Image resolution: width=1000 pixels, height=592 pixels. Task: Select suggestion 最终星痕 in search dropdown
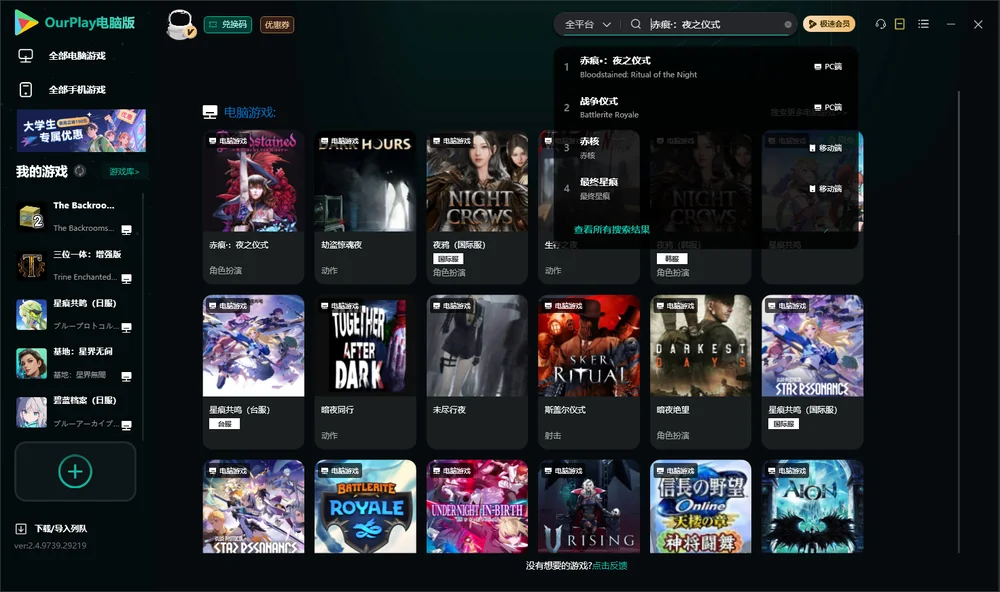[x=704, y=189]
